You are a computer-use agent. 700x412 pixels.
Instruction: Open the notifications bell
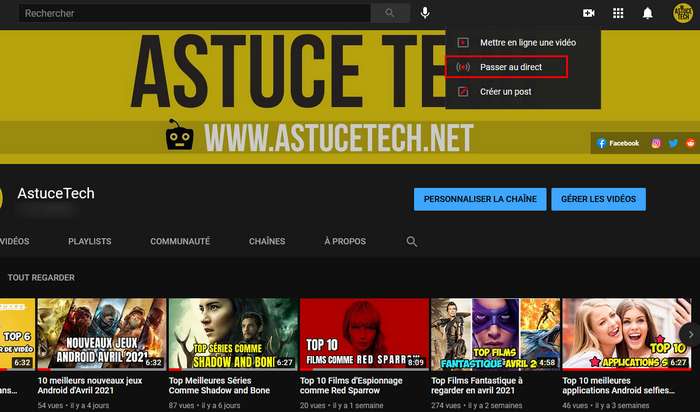tap(647, 13)
